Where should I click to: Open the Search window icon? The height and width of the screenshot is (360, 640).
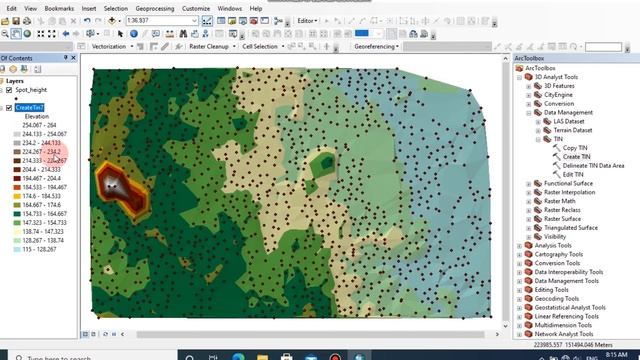pos(243,21)
